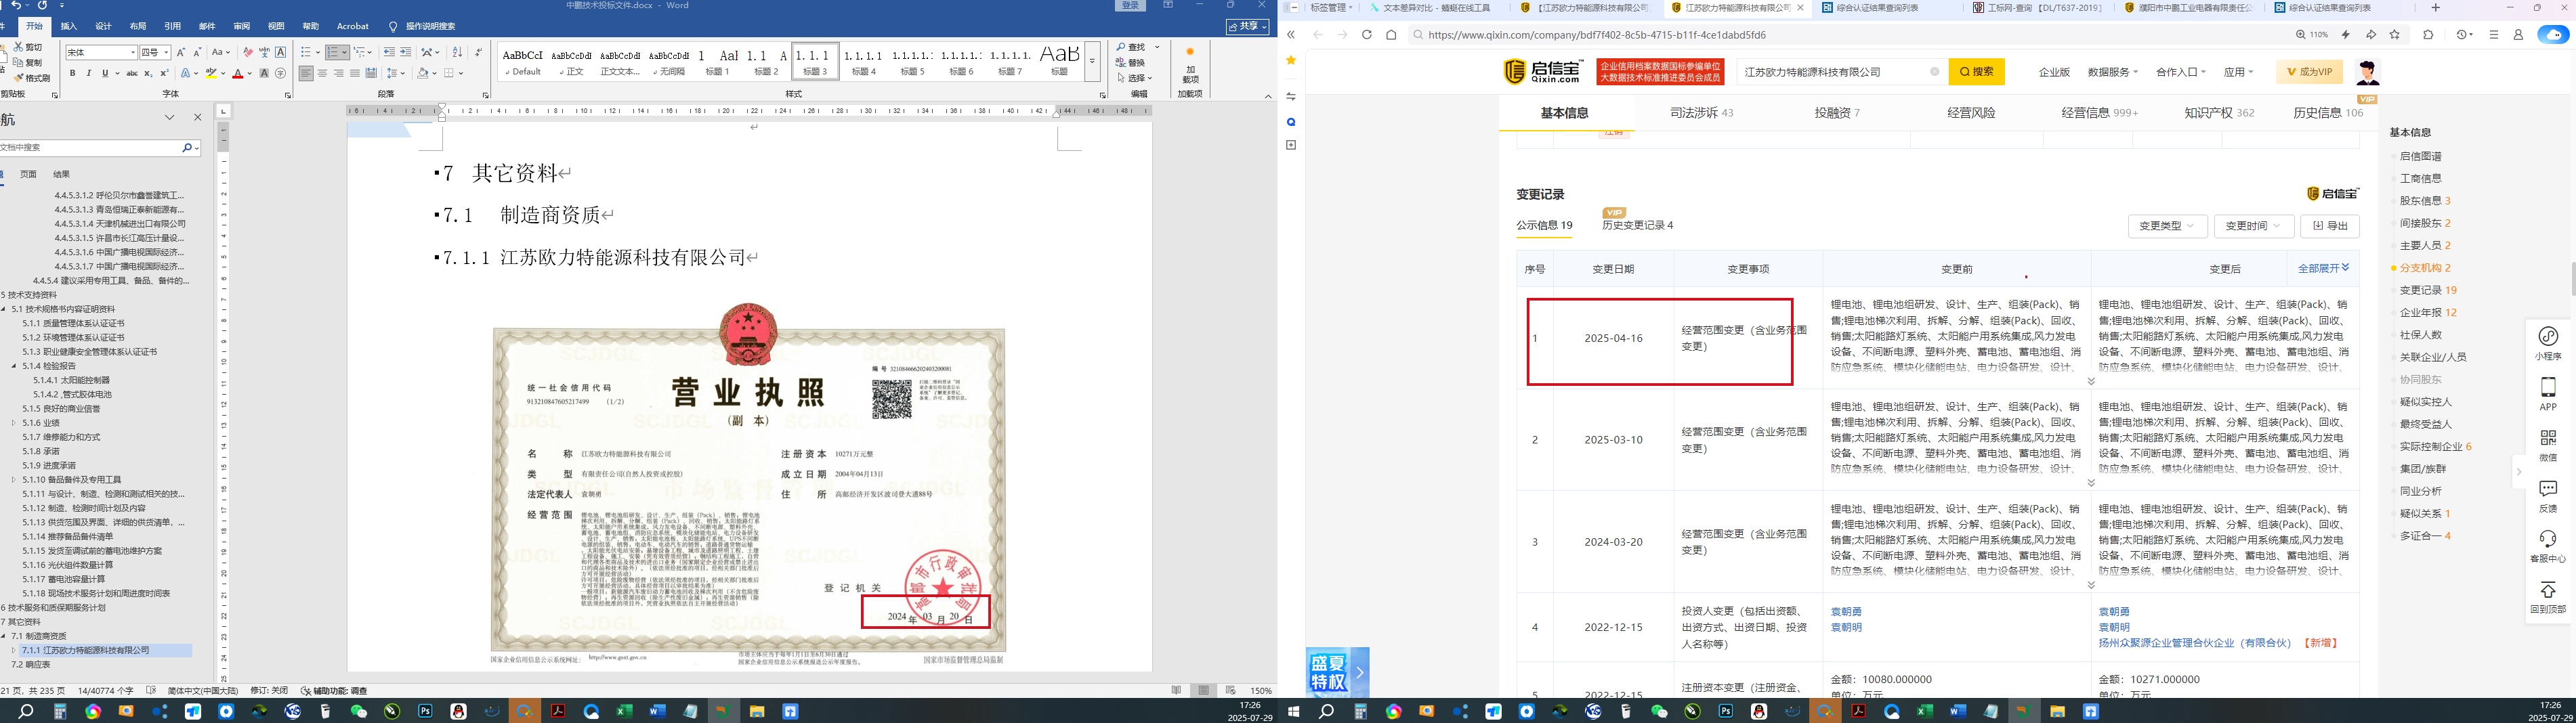Screen dimensions: 2576x723
Task: Toggle strikethrough text in Word
Action: coord(131,73)
